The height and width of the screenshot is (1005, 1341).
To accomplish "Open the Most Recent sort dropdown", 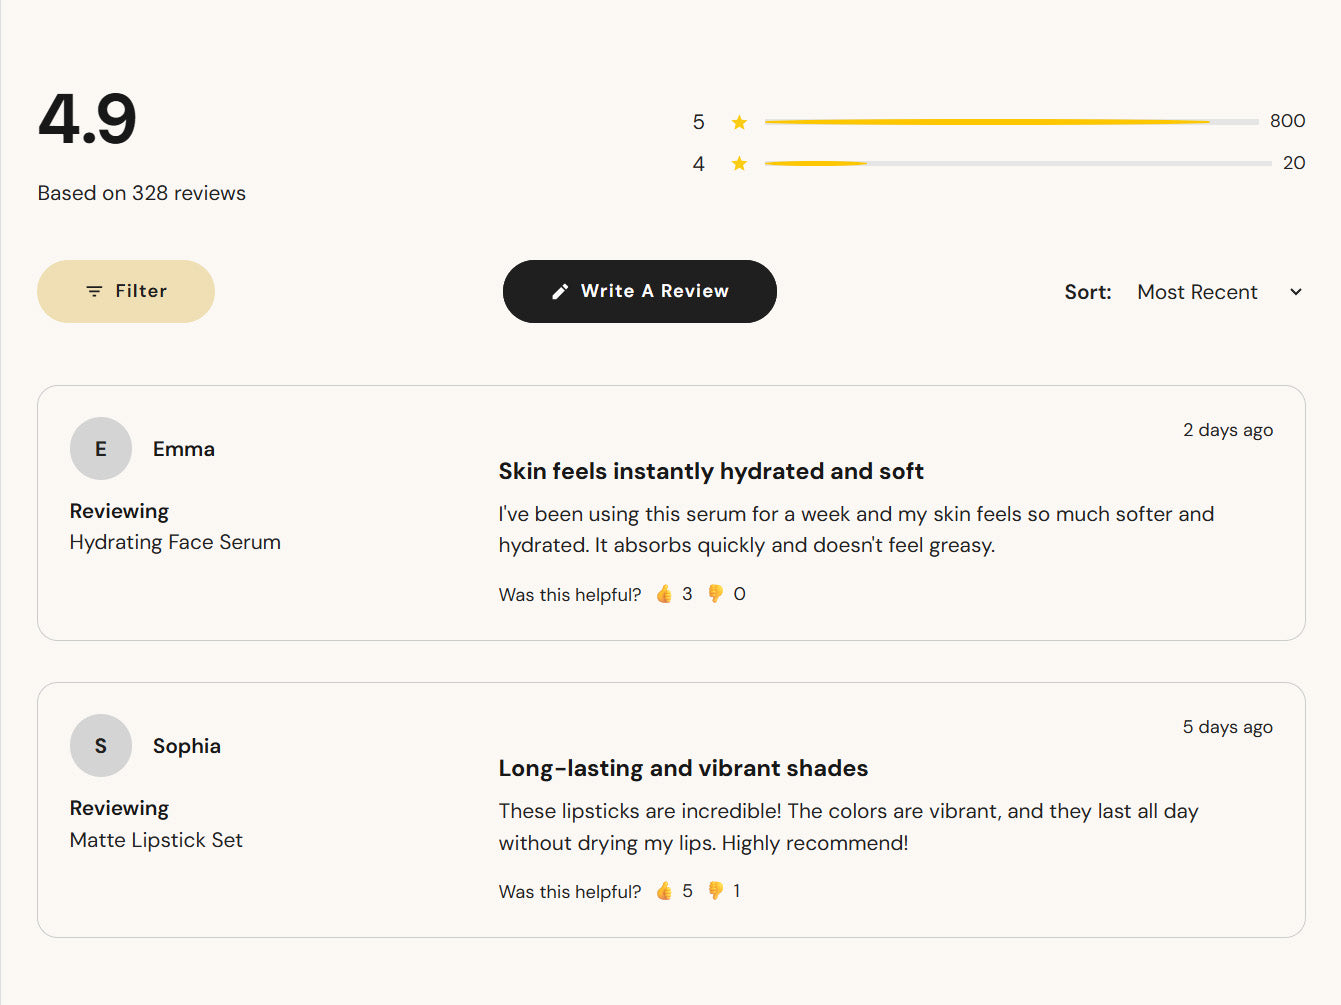I will pyautogui.click(x=1197, y=292).
